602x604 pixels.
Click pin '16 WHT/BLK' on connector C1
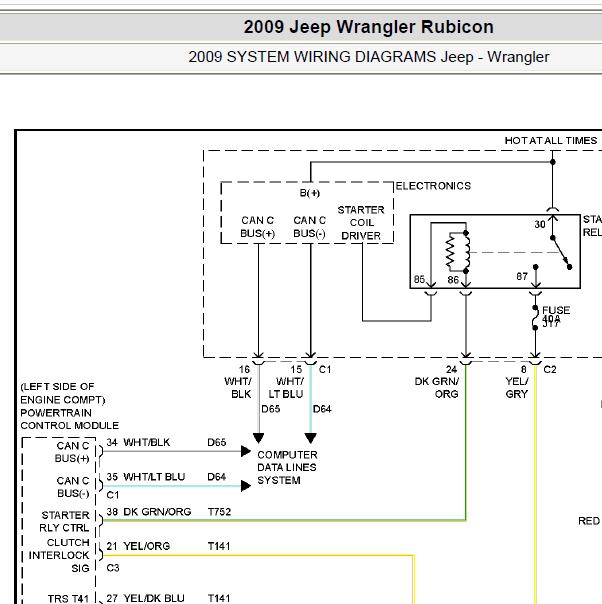[238, 382]
